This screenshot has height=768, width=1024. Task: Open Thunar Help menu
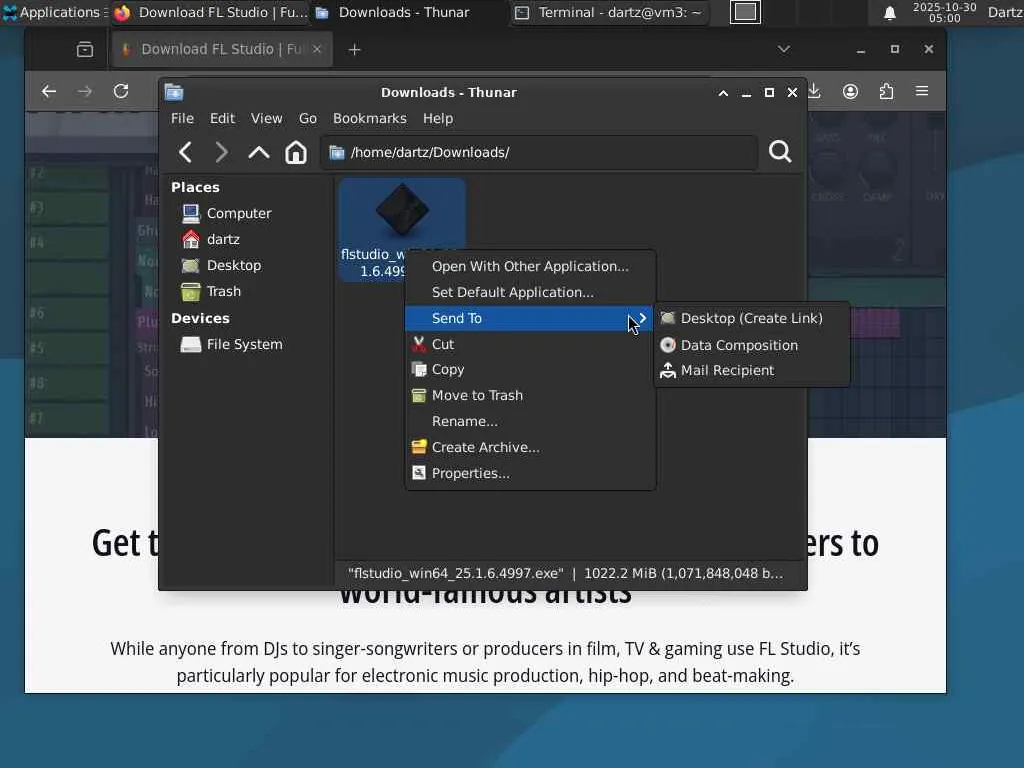pos(438,118)
